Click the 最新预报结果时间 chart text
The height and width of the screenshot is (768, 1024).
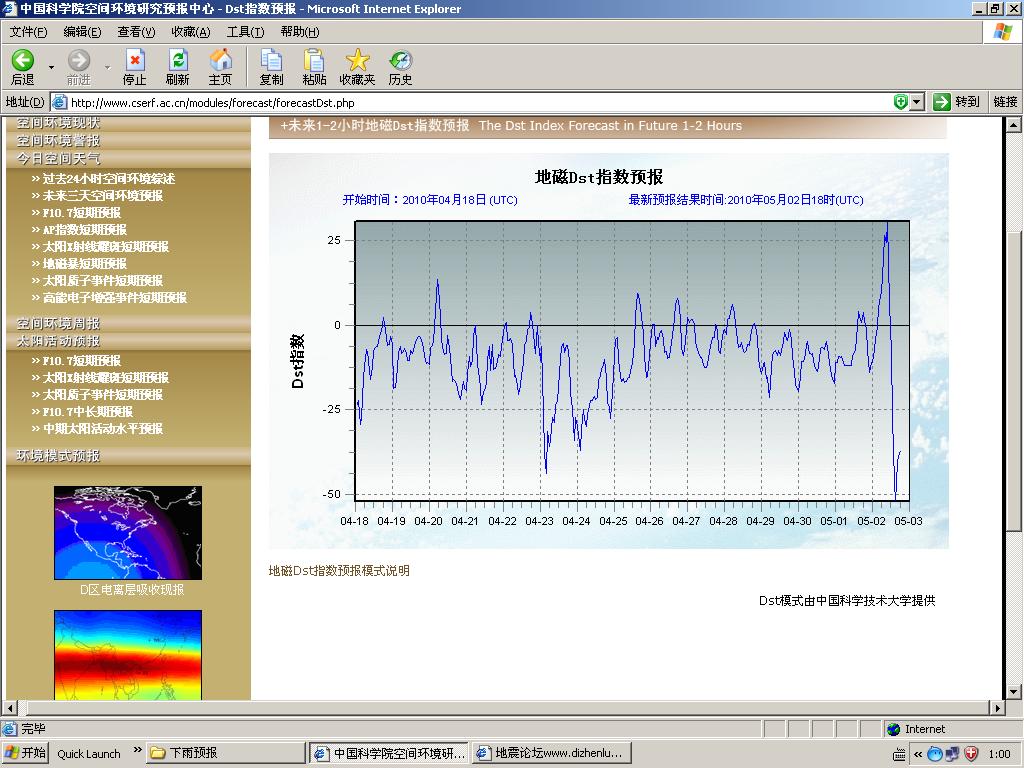[x=746, y=200]
